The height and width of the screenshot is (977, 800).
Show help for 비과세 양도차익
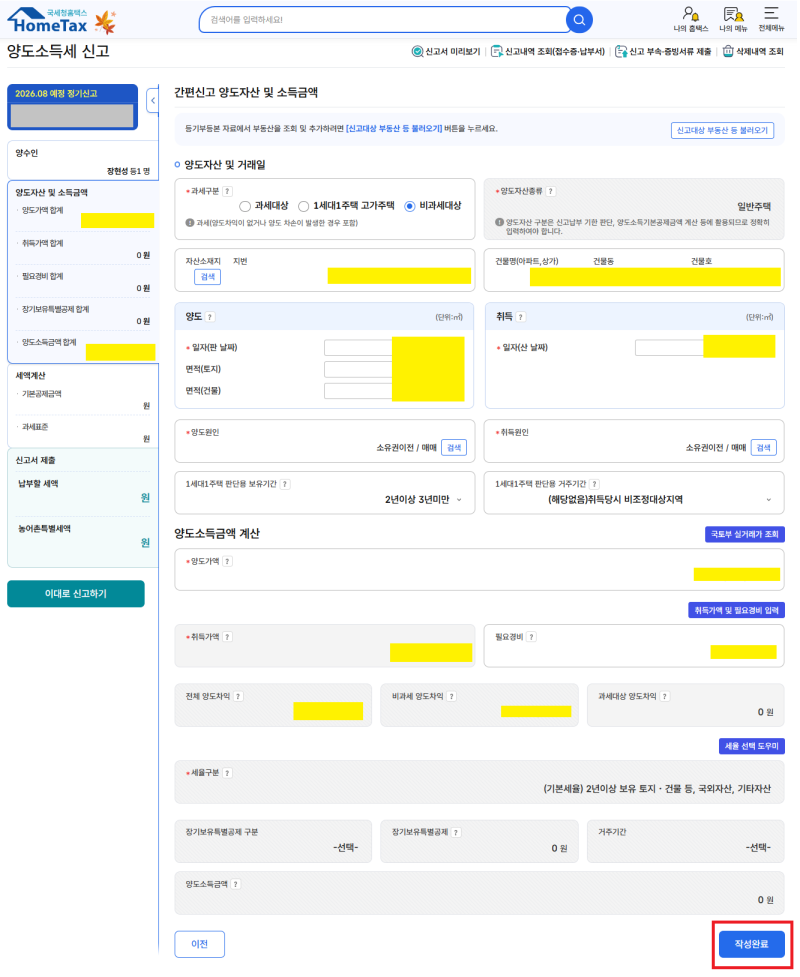[x=452, y=697]
